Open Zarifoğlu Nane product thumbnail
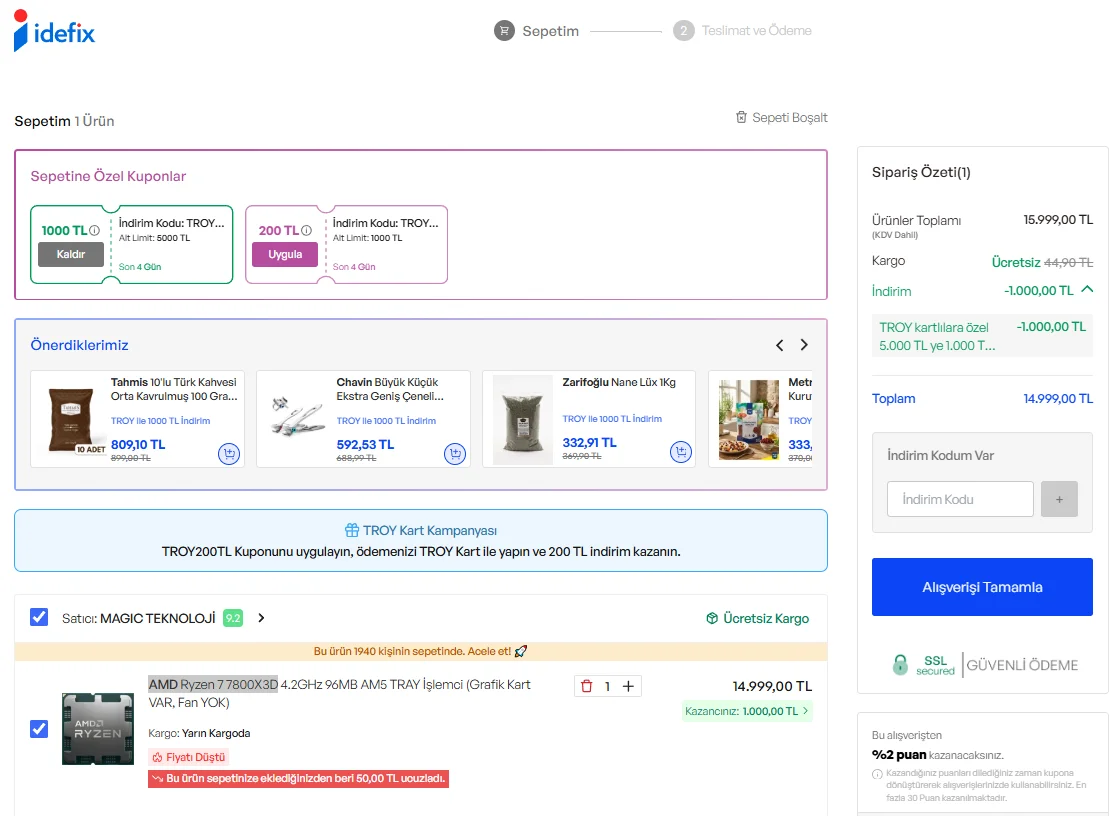This screenshot has height=816, width=1110. [x=522, y=420]
